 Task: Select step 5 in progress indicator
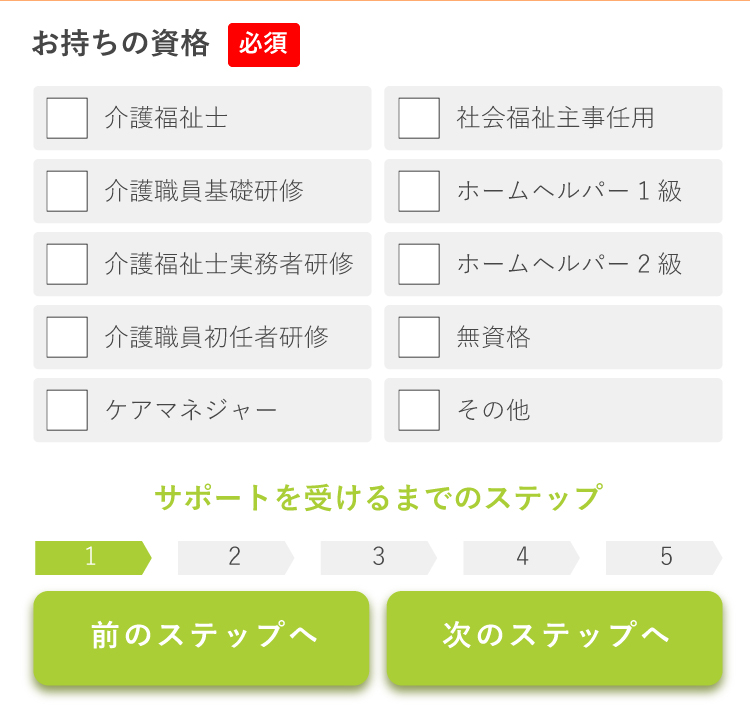[664, 558]
